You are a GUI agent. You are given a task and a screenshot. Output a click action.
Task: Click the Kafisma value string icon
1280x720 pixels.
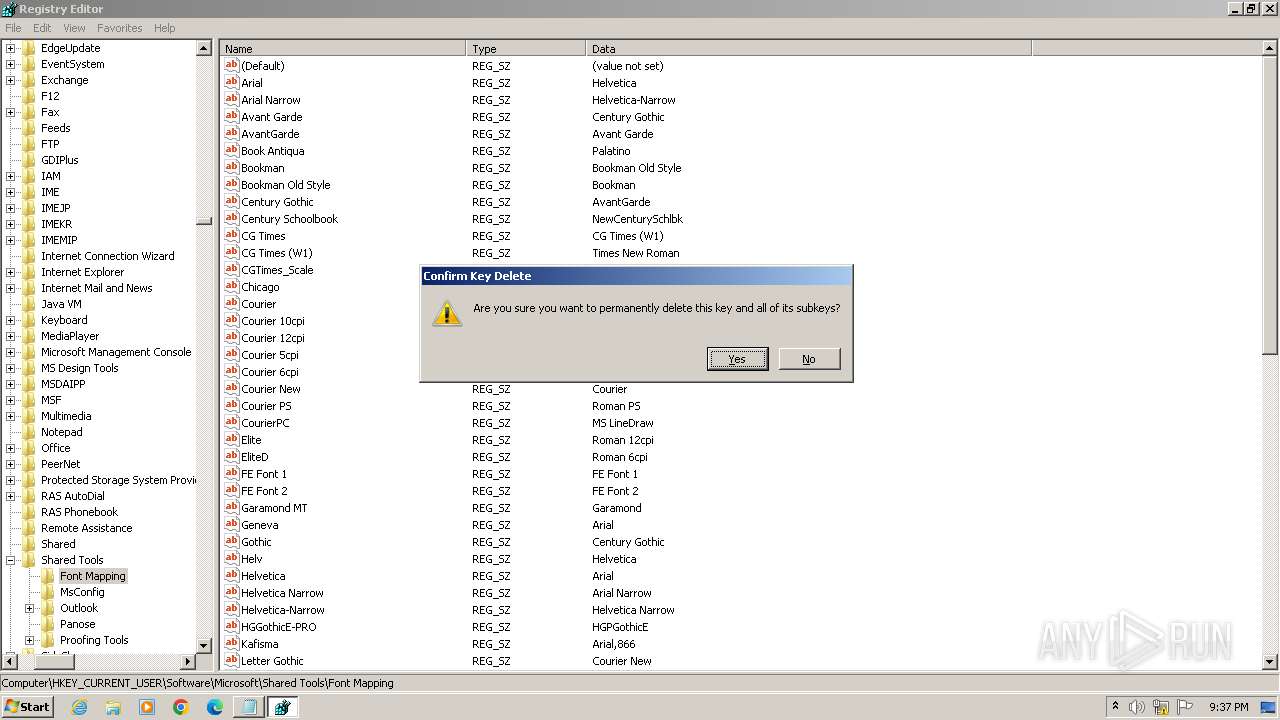pos(231,644)
